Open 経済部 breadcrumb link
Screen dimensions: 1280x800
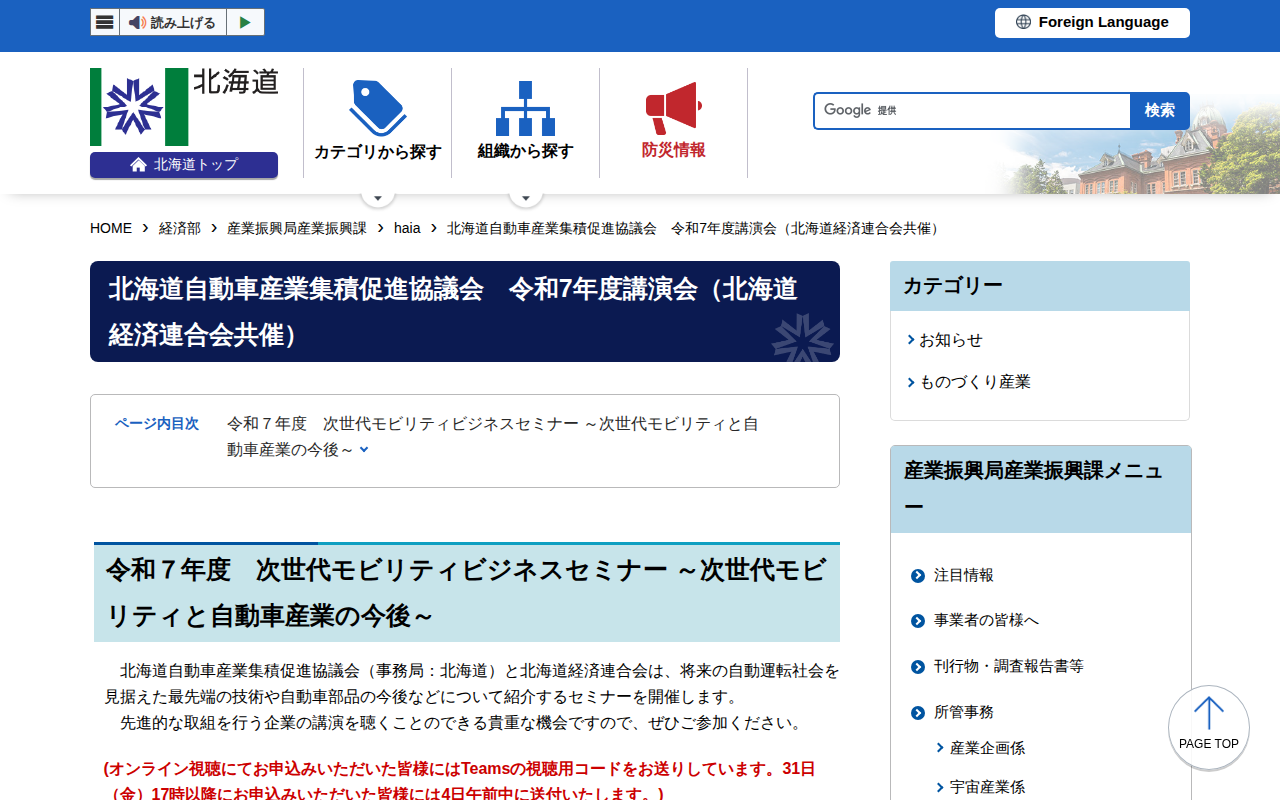tap(180, 228)
